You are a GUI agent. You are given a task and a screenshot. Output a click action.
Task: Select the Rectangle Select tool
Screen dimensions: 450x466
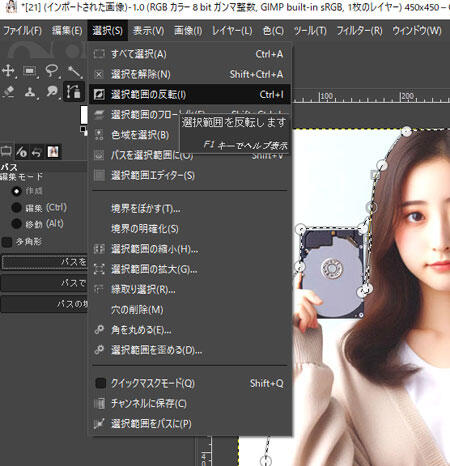click(x=30, y=71)
